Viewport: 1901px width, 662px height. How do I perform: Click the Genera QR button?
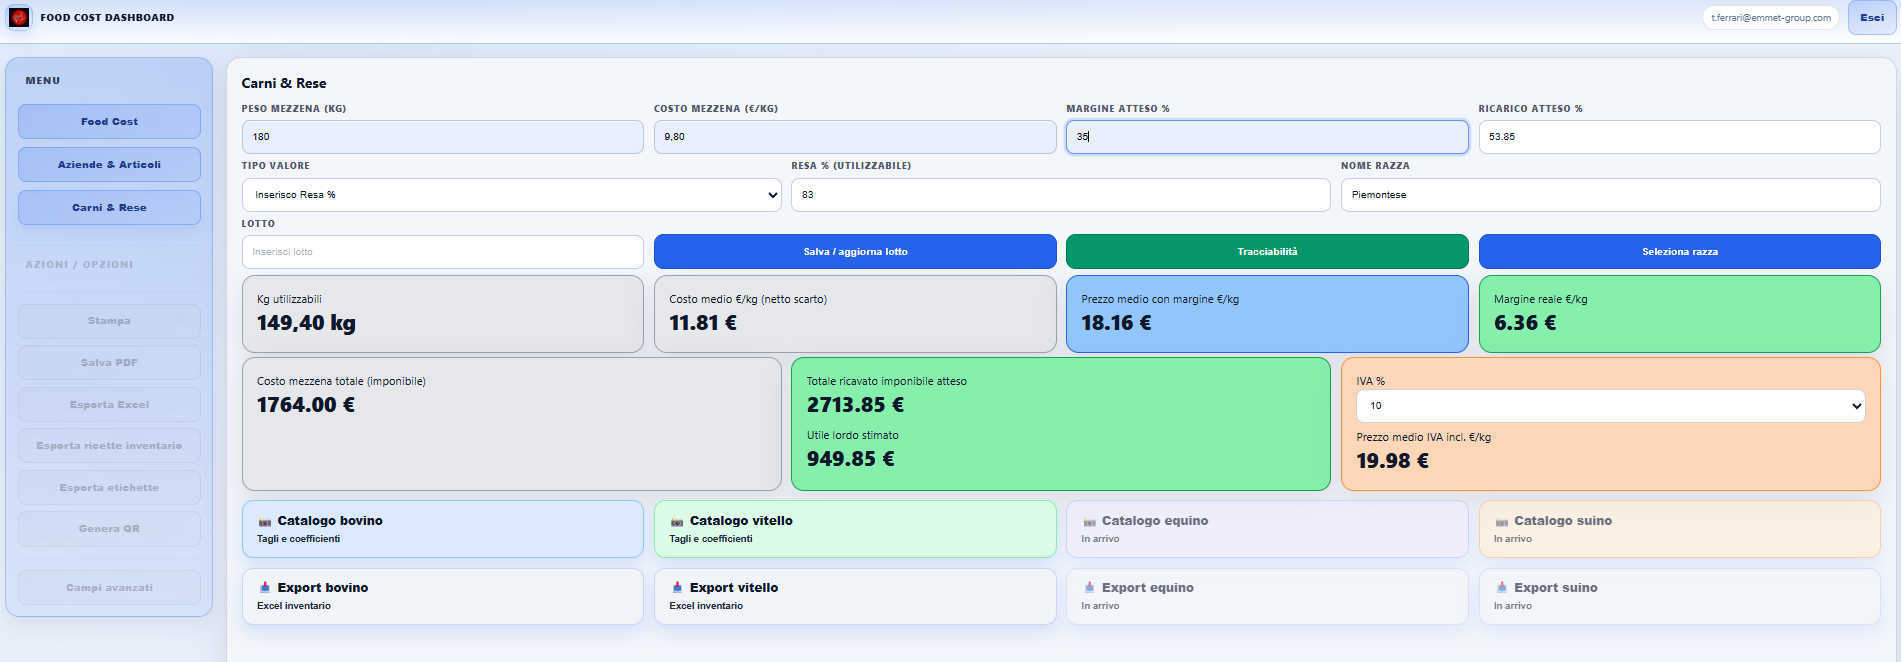(109, 529)
